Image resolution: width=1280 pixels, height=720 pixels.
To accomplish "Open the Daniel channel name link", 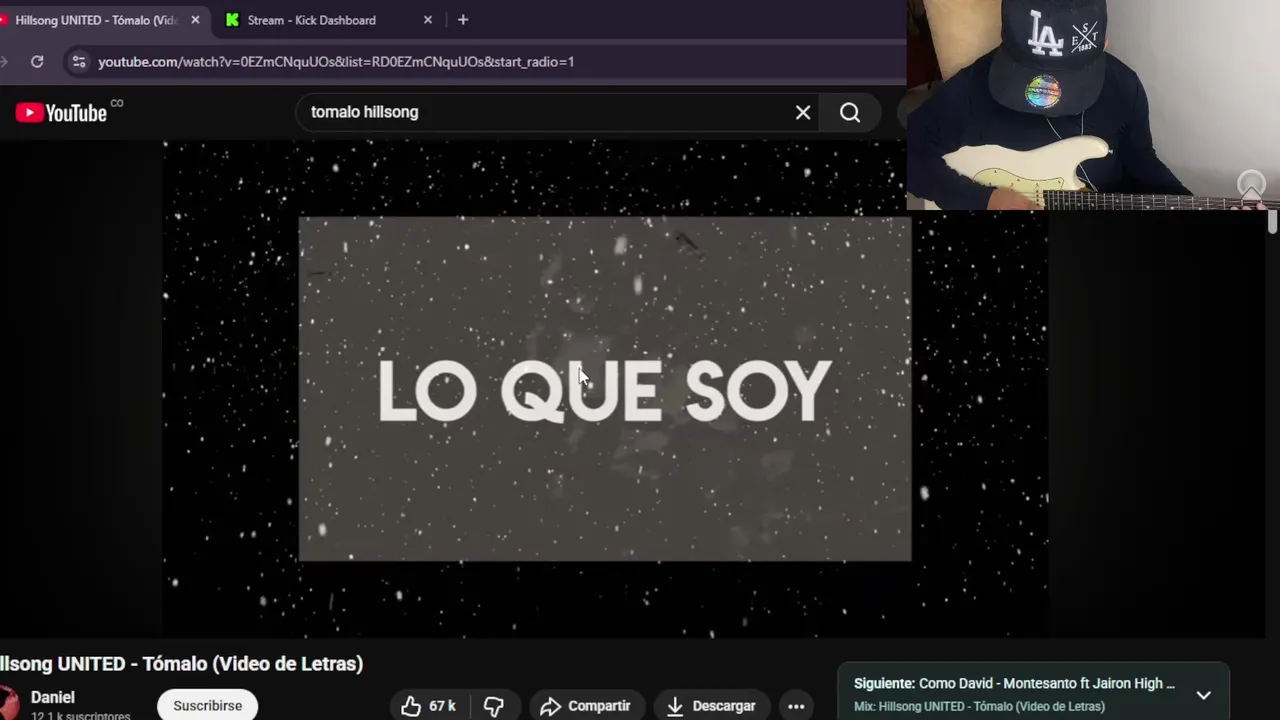I will tap(53, 697).
